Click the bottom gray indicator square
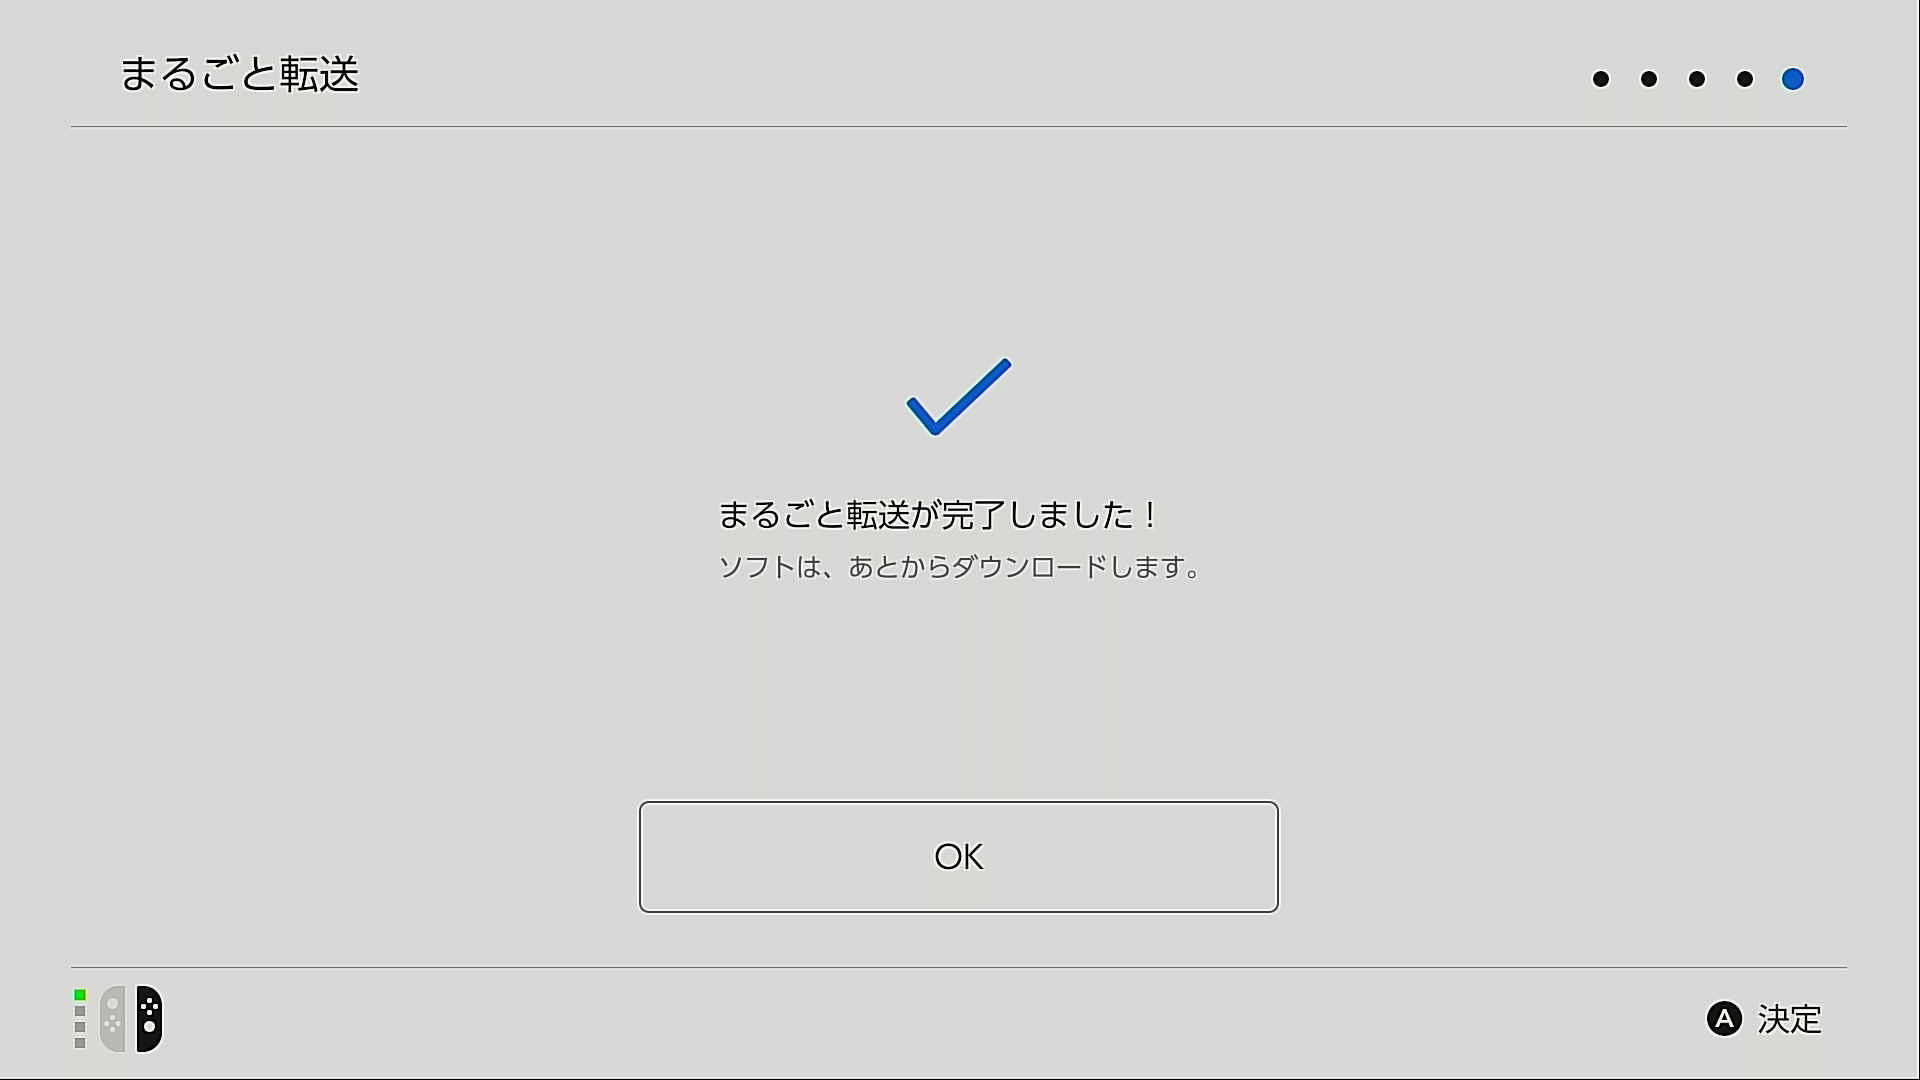The image size is (1920, 1080). coord(80,1043)
